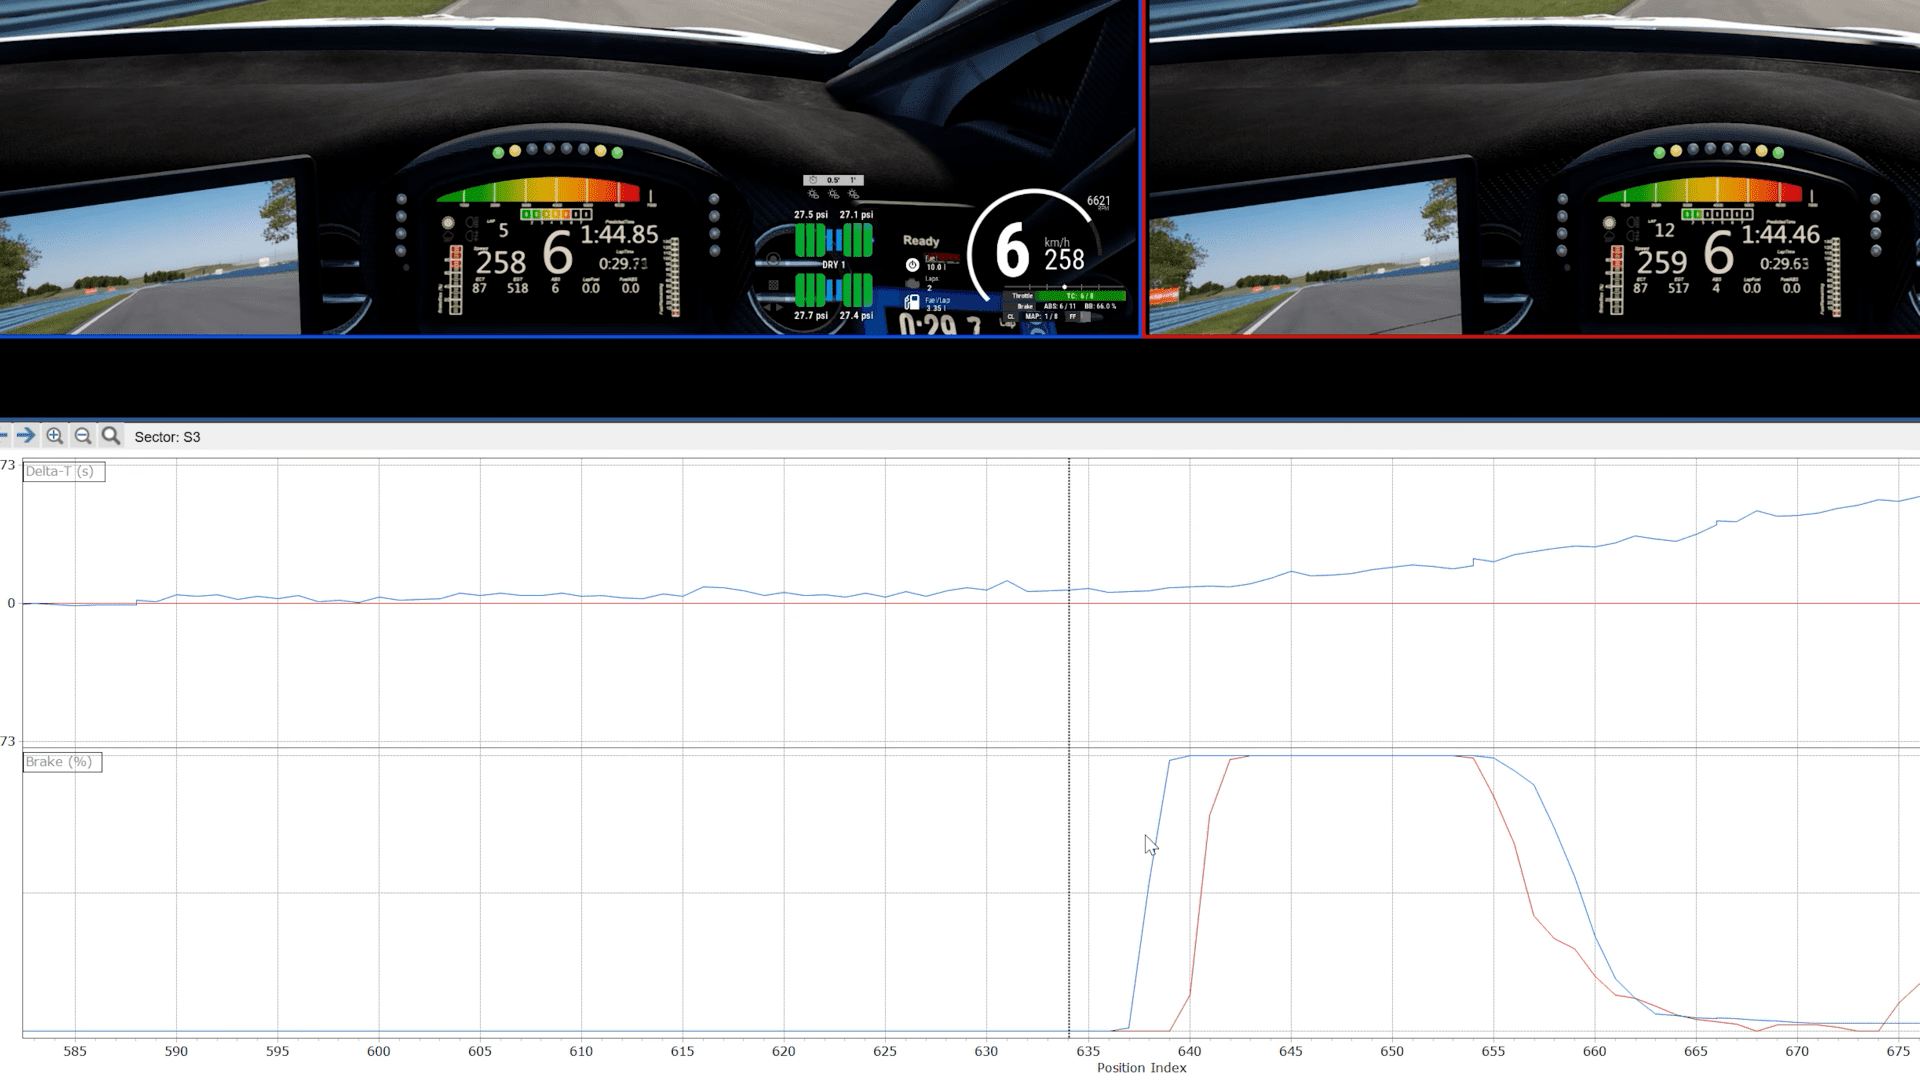Viewport: 1920px width, 1080px height.
Task: Click the zoom out magnifier icon
Action: click(x=83, y=436)
